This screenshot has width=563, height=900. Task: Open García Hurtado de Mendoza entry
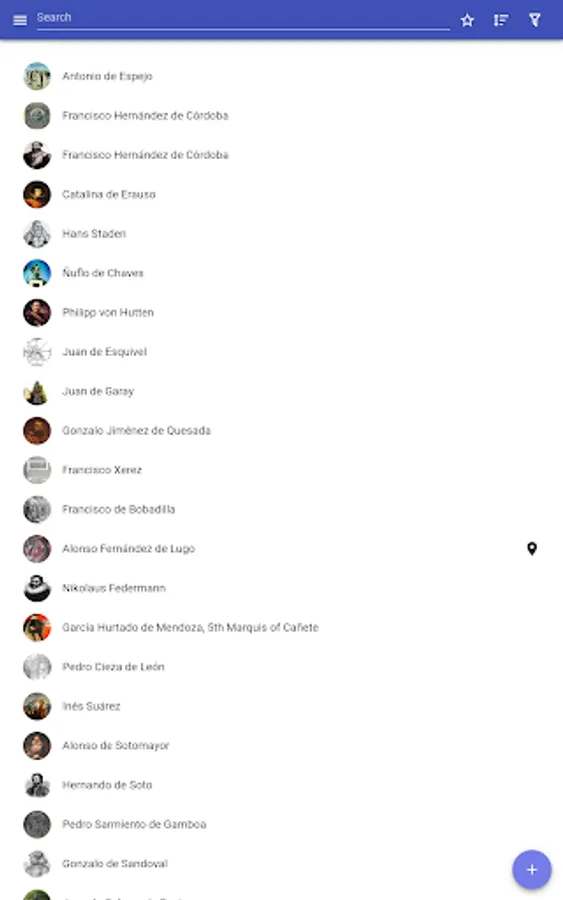click(281, 627)
